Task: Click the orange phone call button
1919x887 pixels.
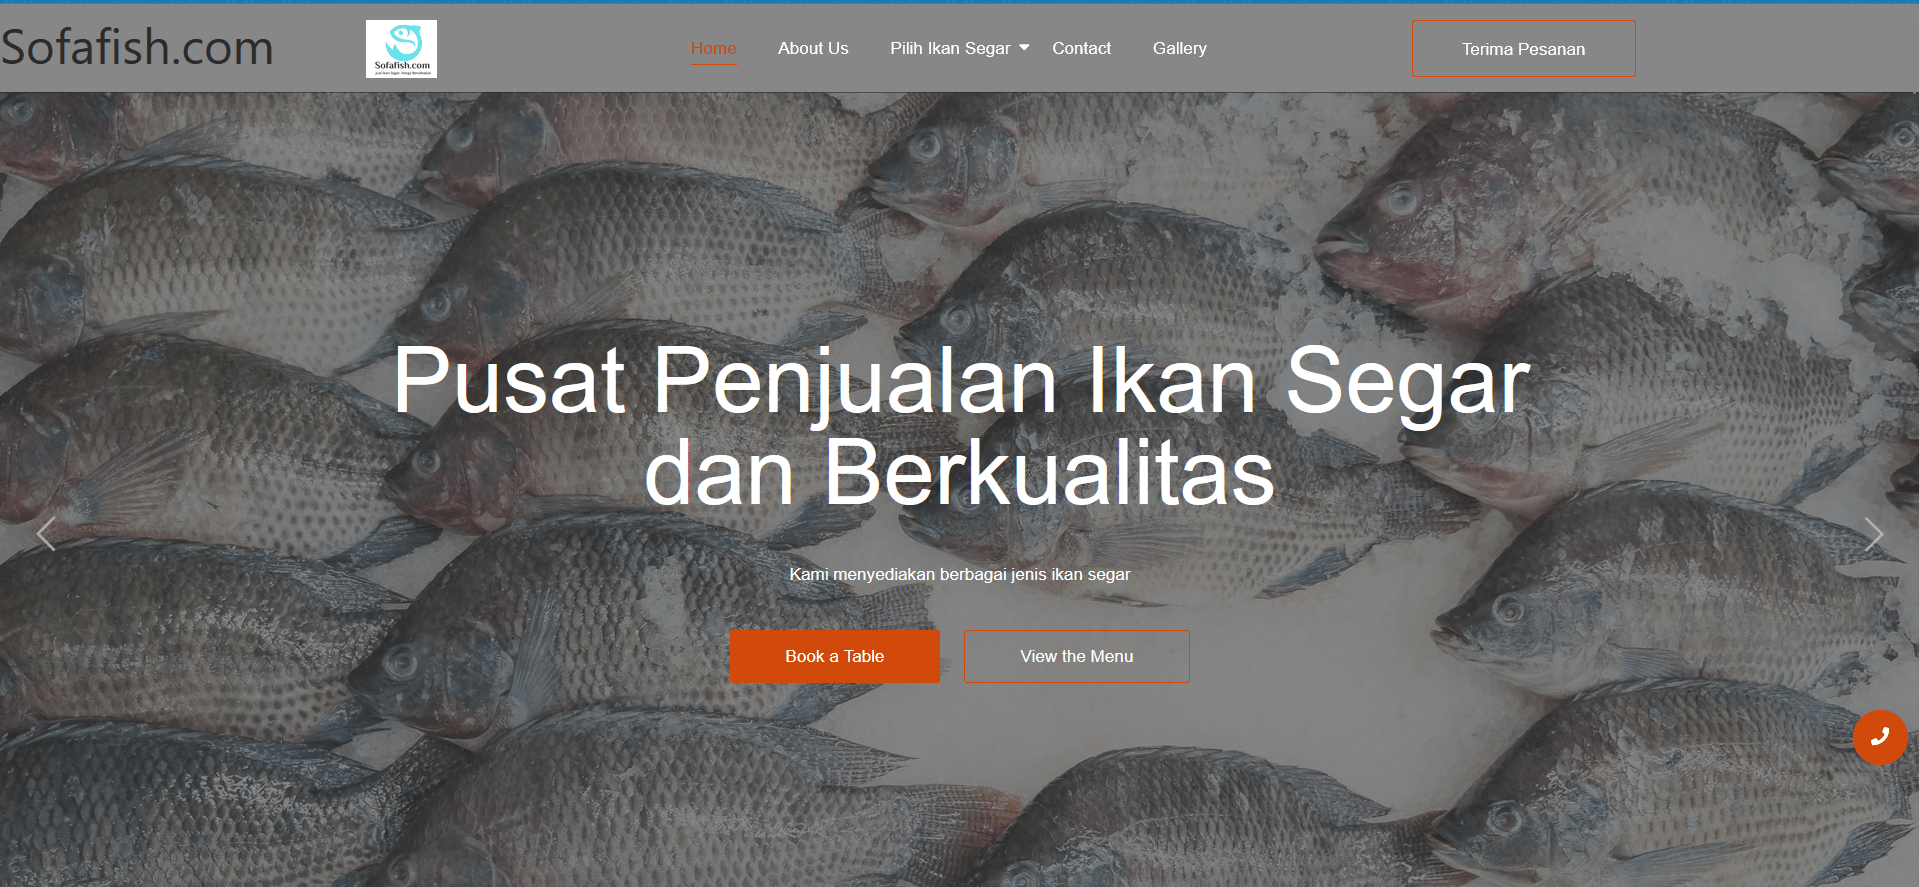Action: (1880, 738)
